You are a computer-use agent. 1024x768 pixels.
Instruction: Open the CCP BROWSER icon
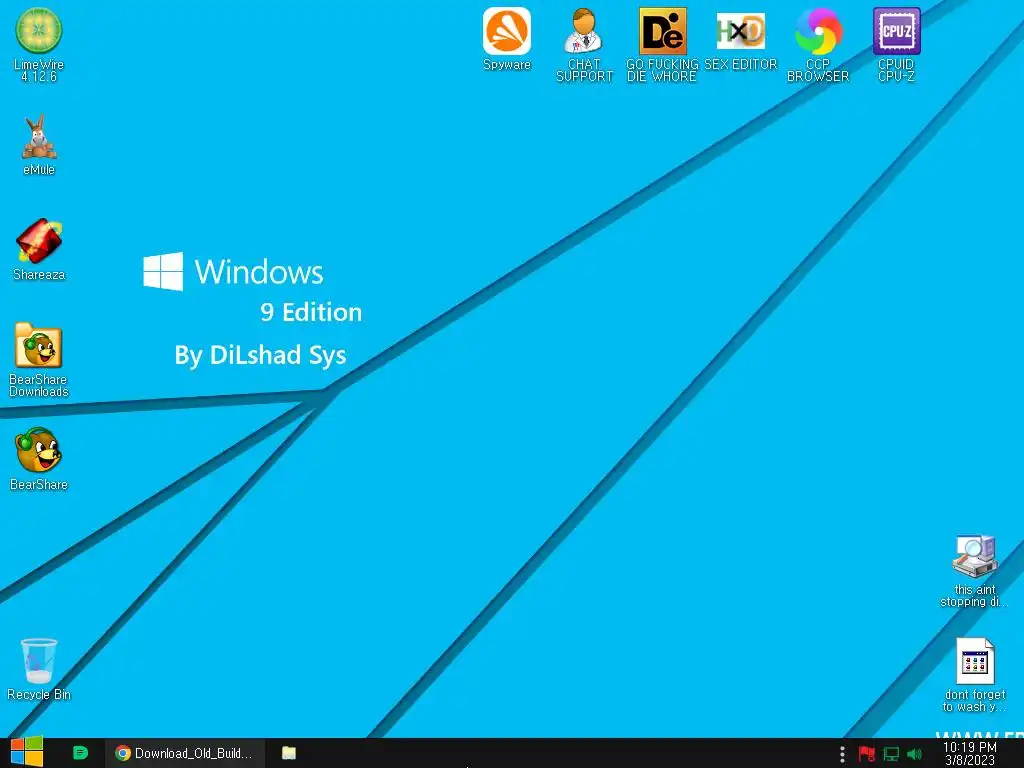(818, 44)
